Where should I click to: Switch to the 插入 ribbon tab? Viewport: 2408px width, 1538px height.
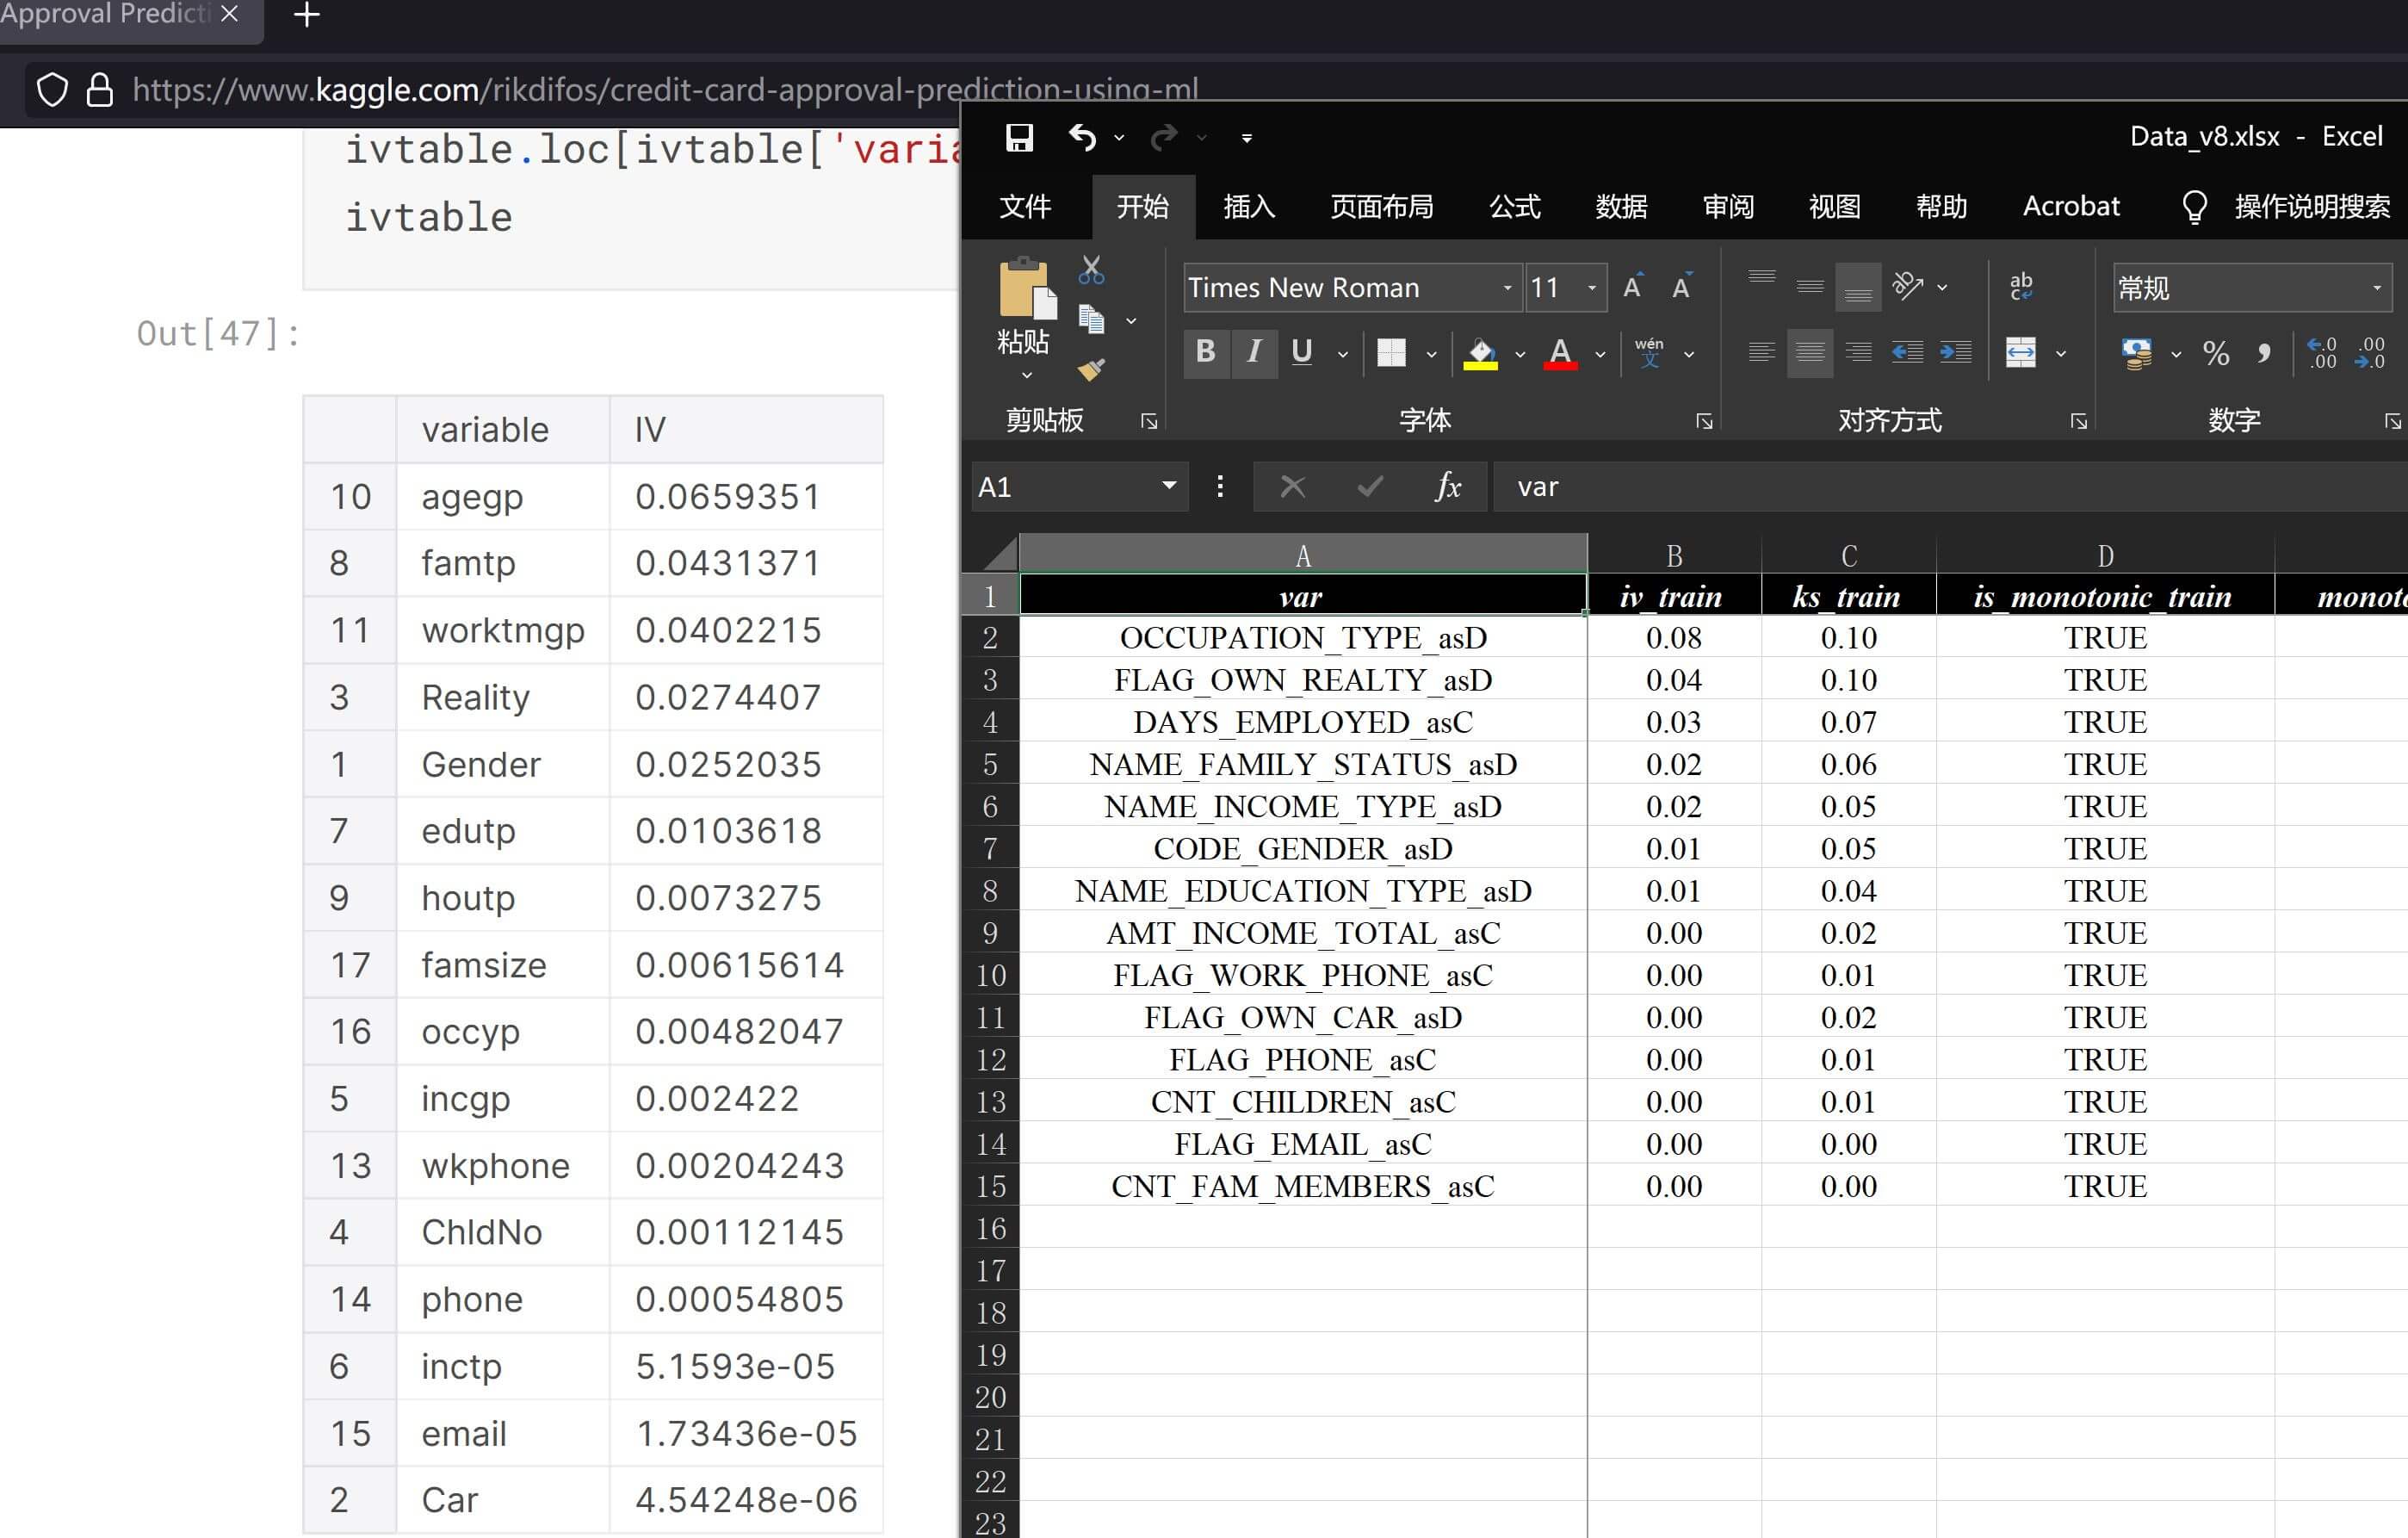[1249, 207]
